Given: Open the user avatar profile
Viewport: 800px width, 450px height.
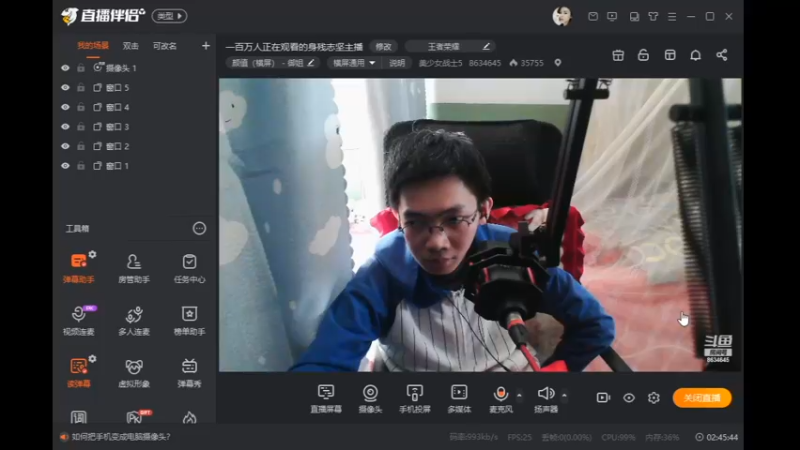Looking at the screenshot, I should point(562,16).
